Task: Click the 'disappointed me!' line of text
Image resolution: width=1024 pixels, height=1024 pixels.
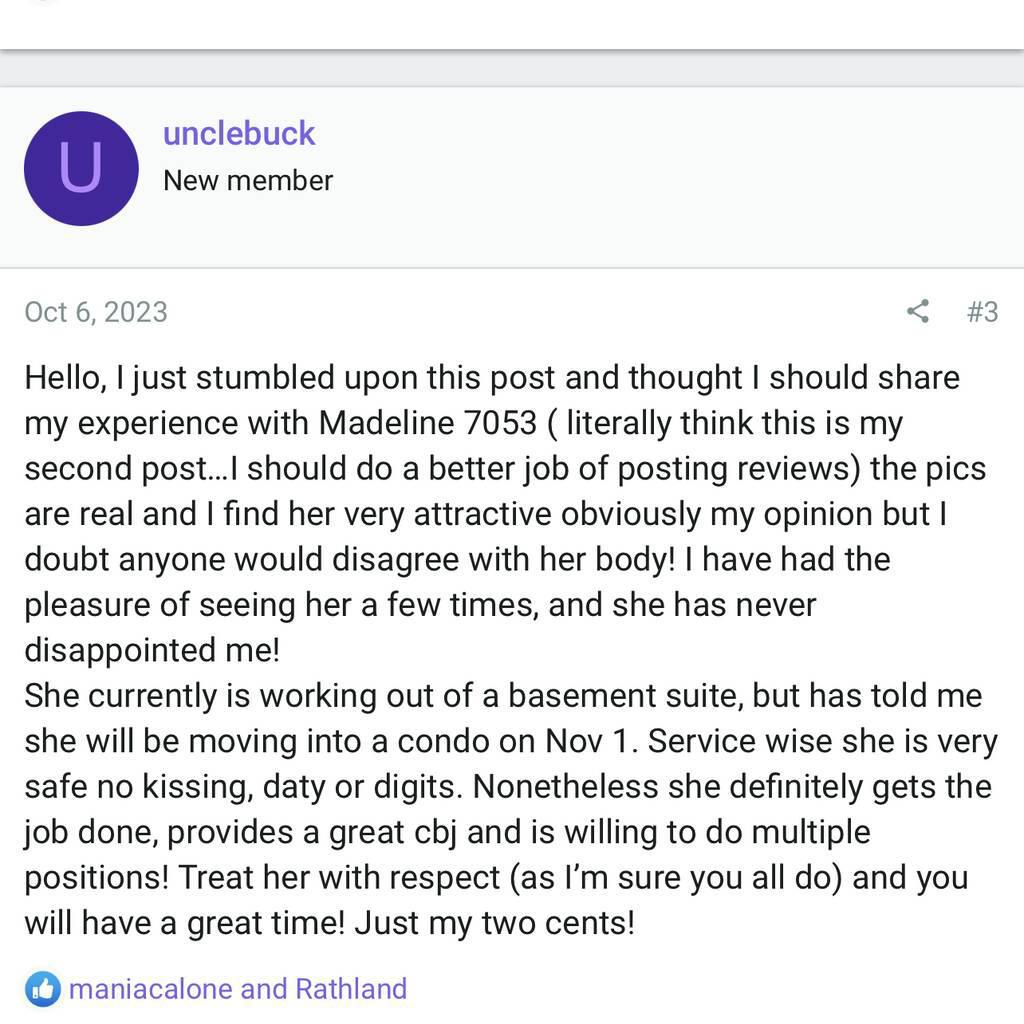Action: (x=152, y=650)
